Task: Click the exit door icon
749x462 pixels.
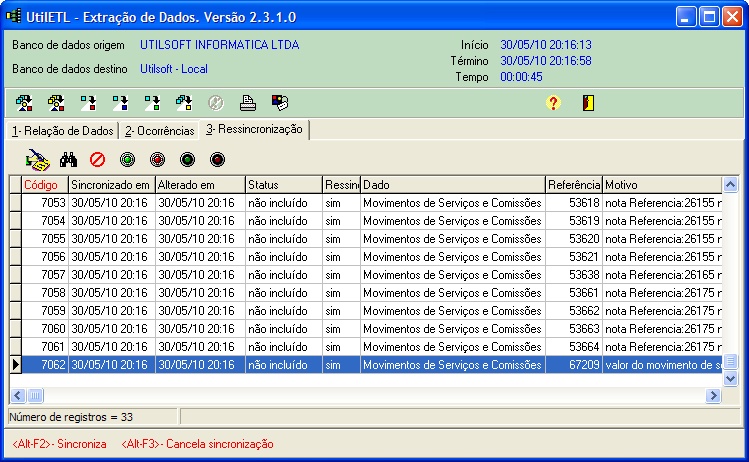Action: click(x=588, y=103)
